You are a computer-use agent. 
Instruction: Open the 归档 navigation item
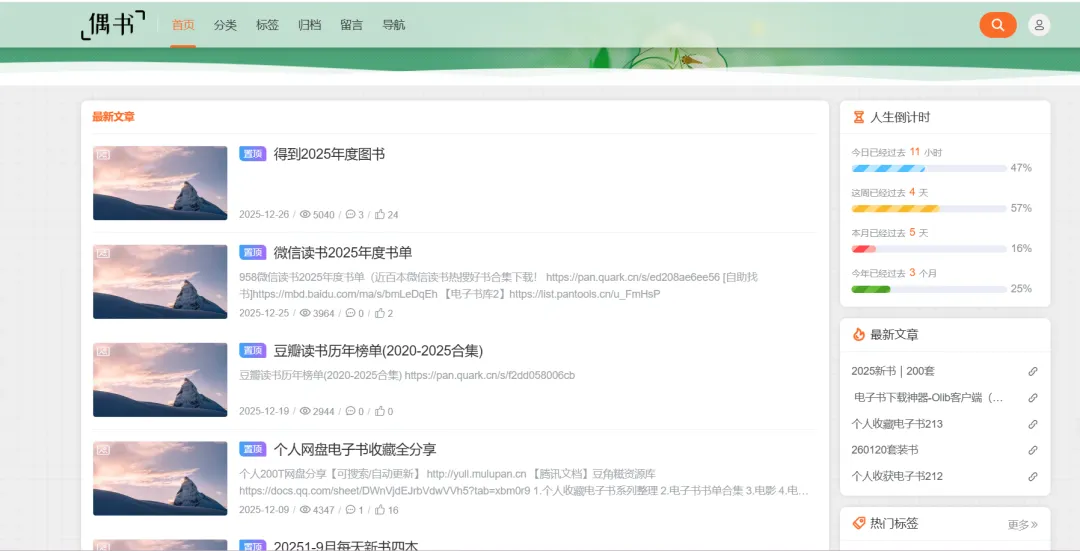(309, 25)
